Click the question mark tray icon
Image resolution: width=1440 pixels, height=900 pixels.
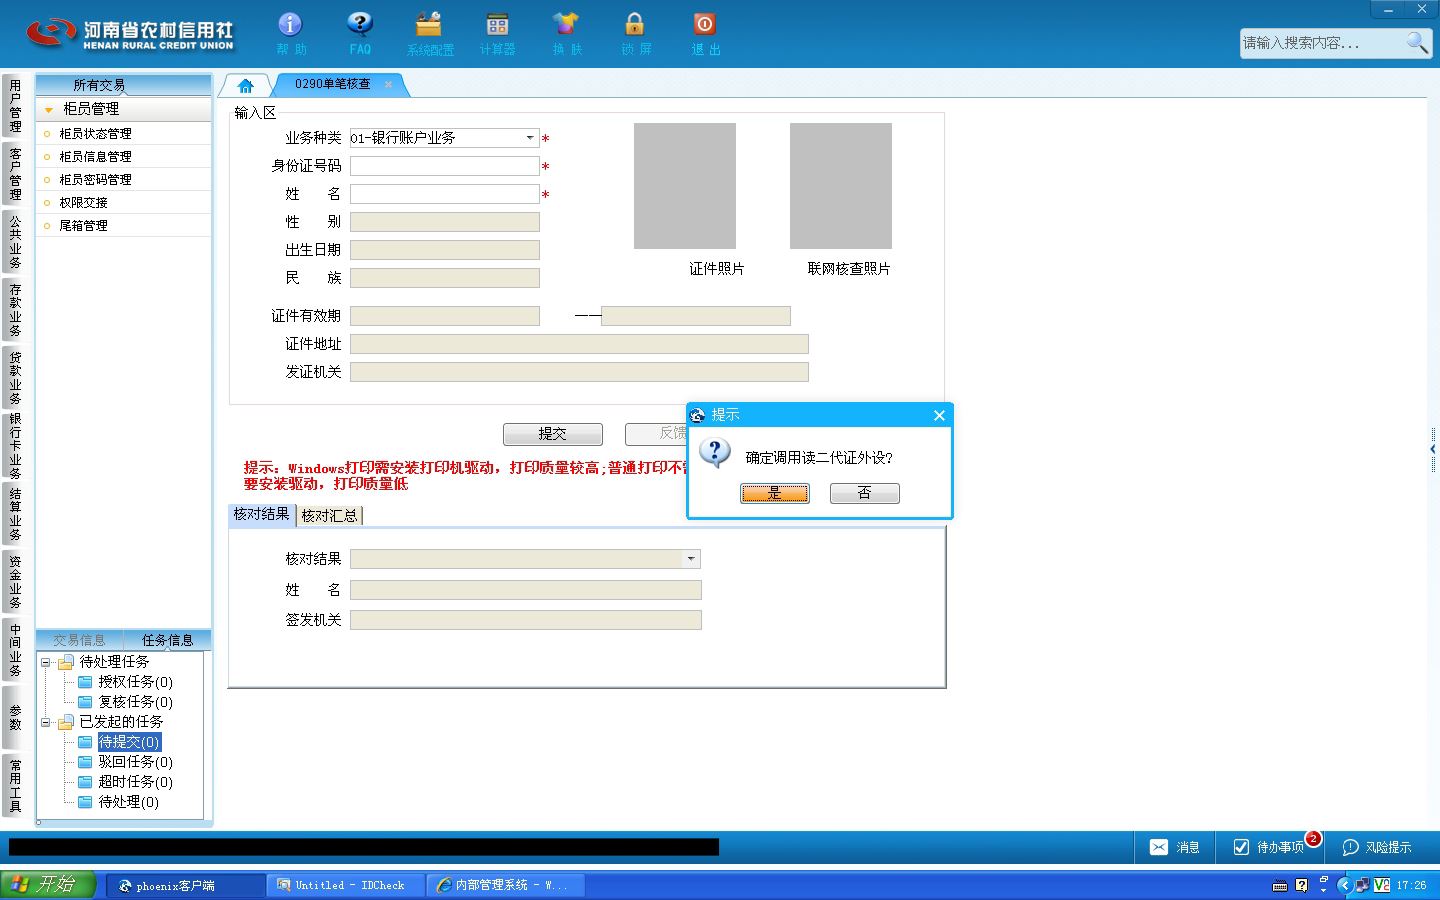tap(1301, 885)
